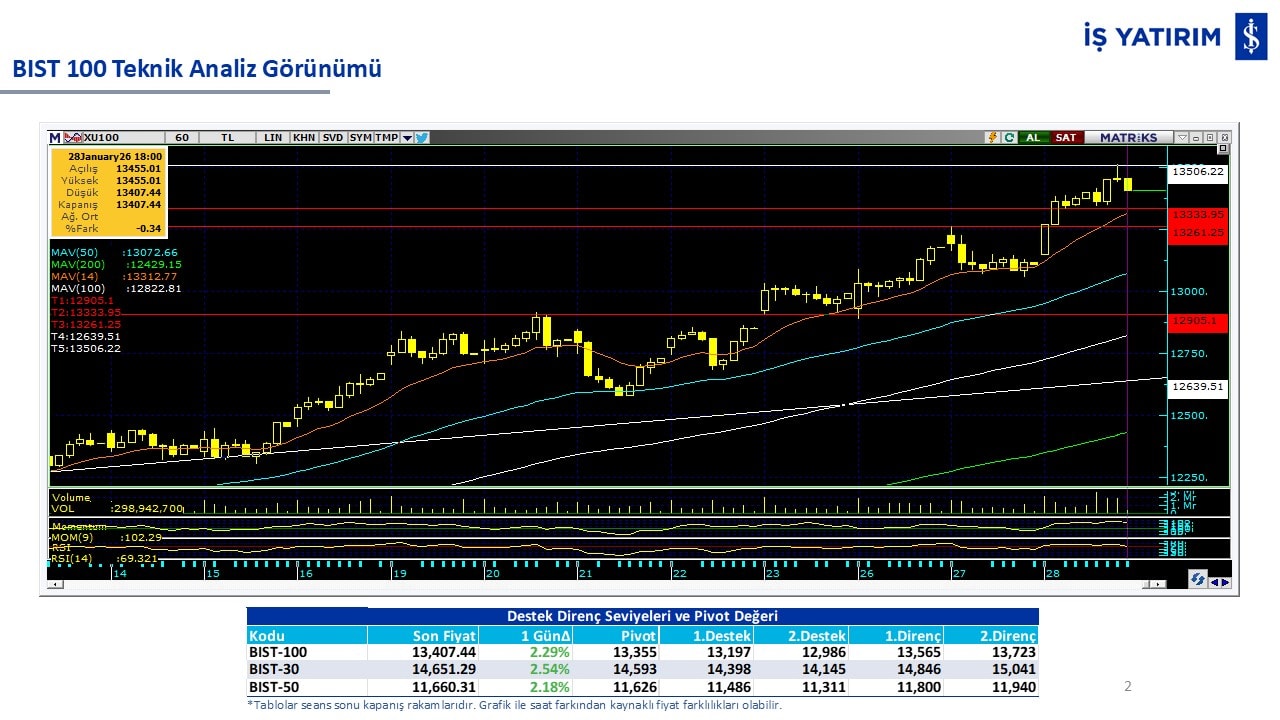Click the XU100 symbol field
Screen dimensions: 1280x720
coord(102,138)
